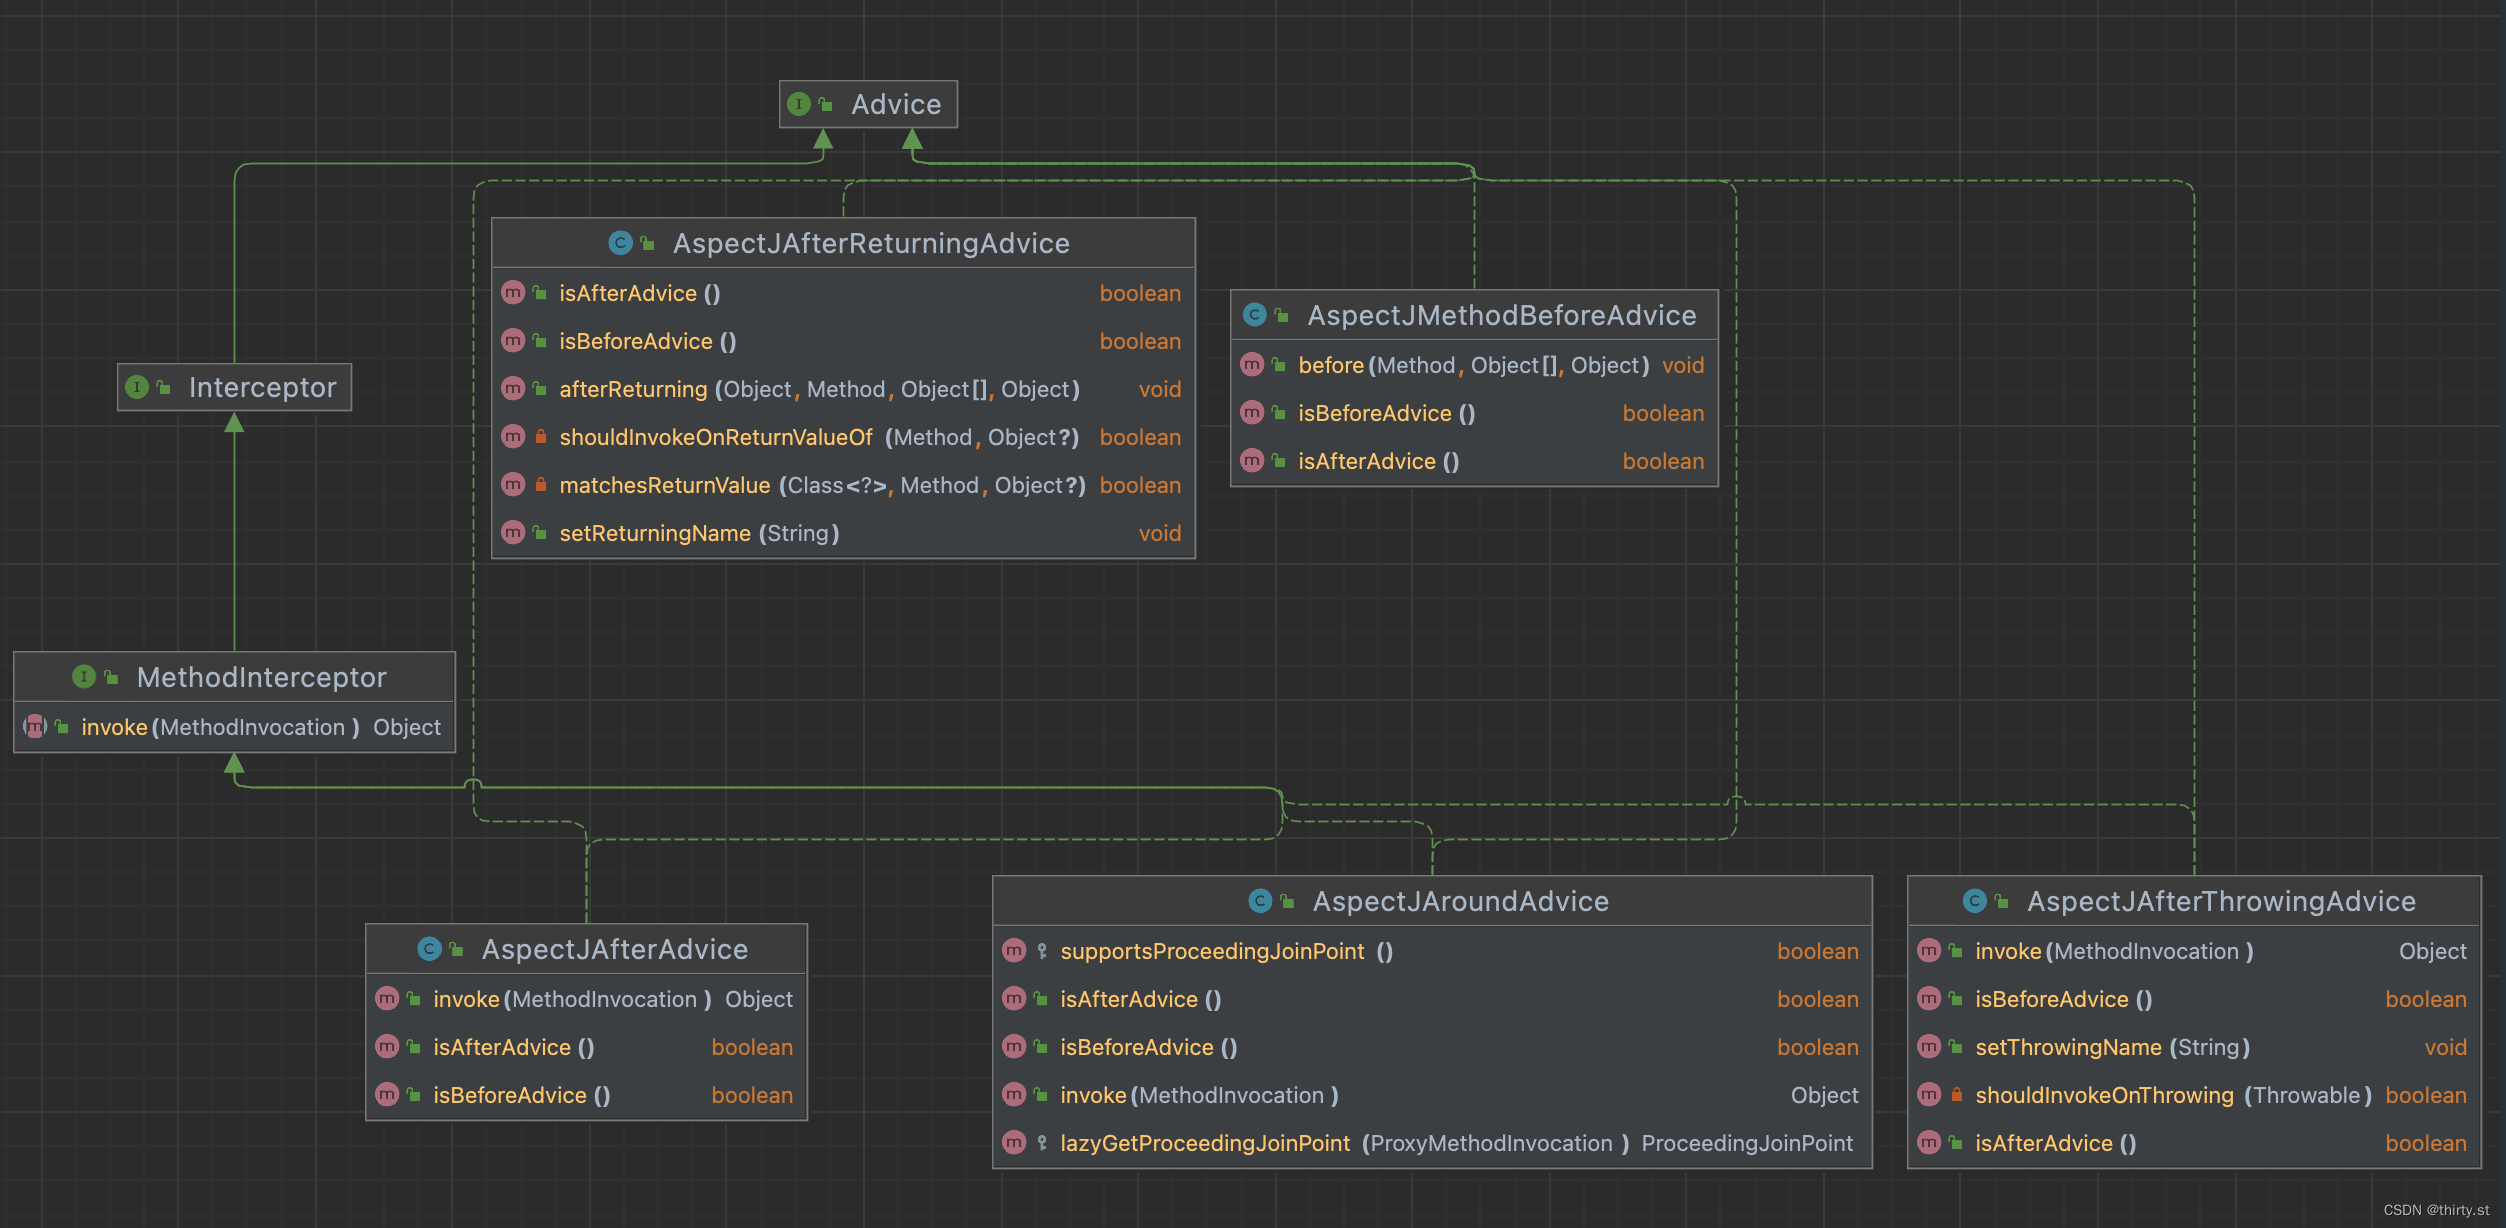Click the orange lock icon on matchesReturnValue

(540, 485)
